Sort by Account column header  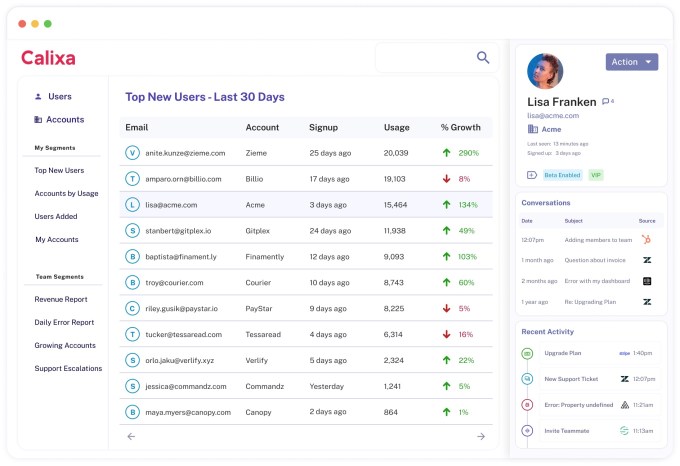(262, 127)
